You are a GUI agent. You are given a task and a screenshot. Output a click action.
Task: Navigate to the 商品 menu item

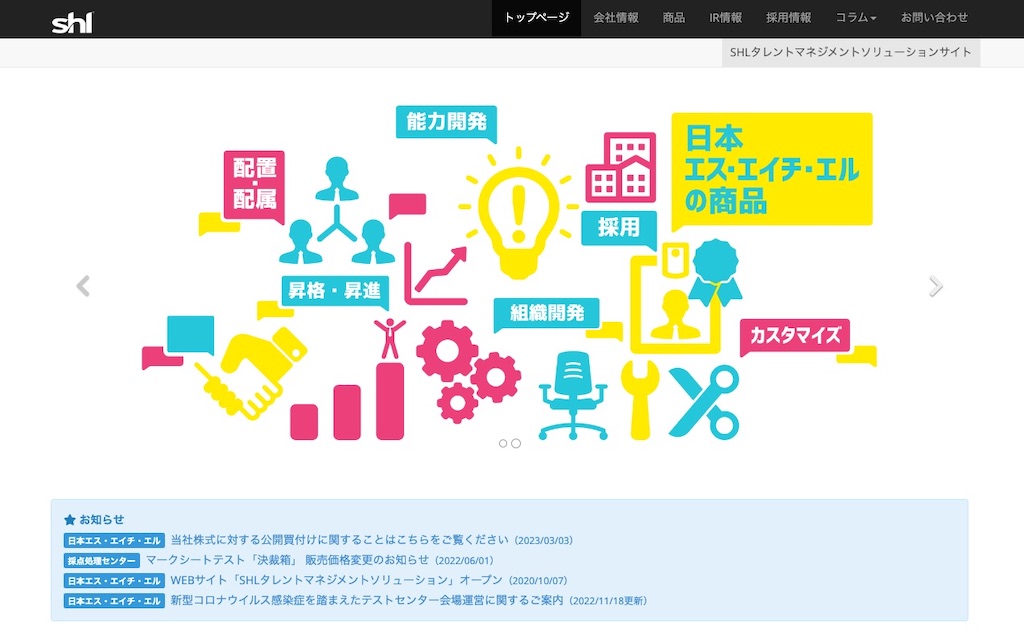[x=674, y=18]
